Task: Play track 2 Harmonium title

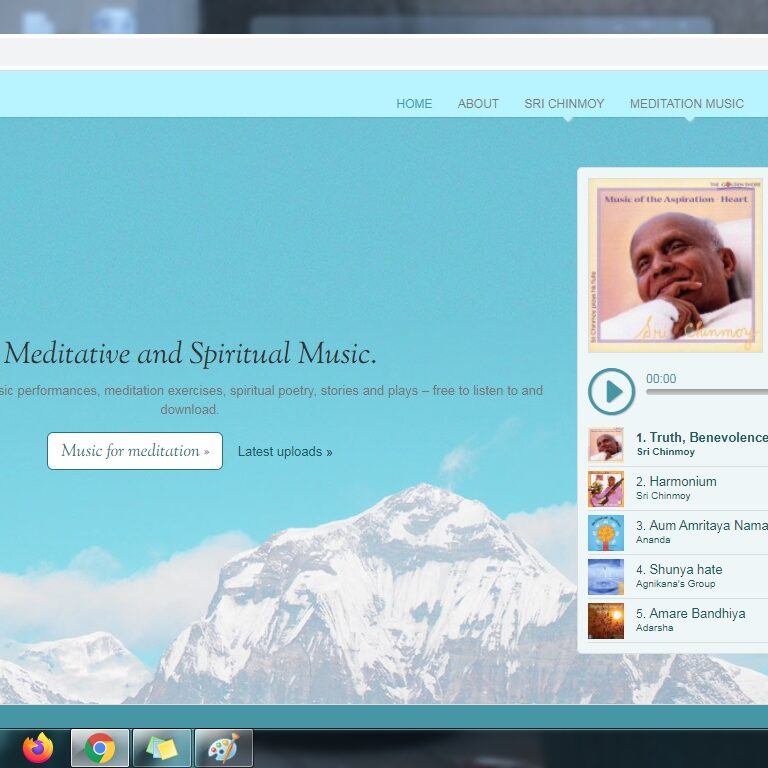Action: [x=682, y=481]
